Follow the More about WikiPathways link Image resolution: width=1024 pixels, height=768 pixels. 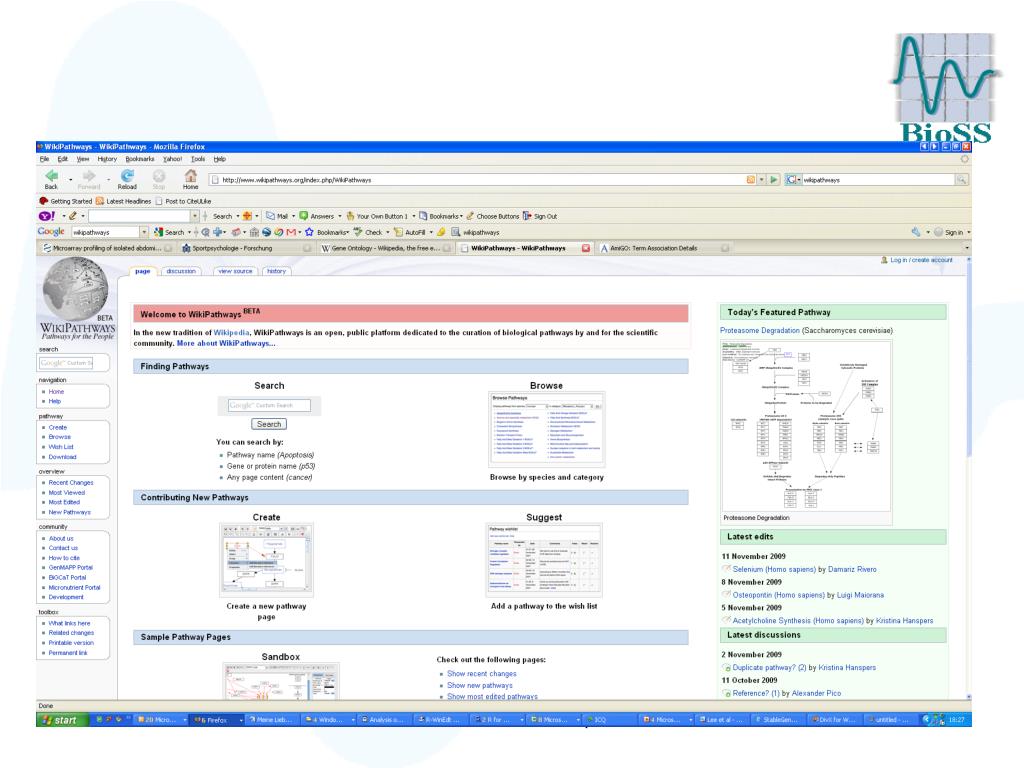click(226, 343)
